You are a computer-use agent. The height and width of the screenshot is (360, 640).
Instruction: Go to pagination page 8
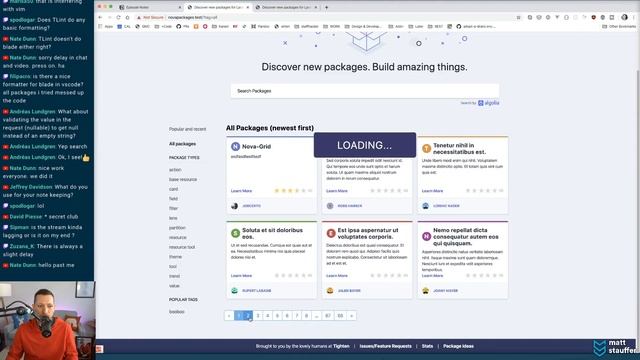pos(307,316)
